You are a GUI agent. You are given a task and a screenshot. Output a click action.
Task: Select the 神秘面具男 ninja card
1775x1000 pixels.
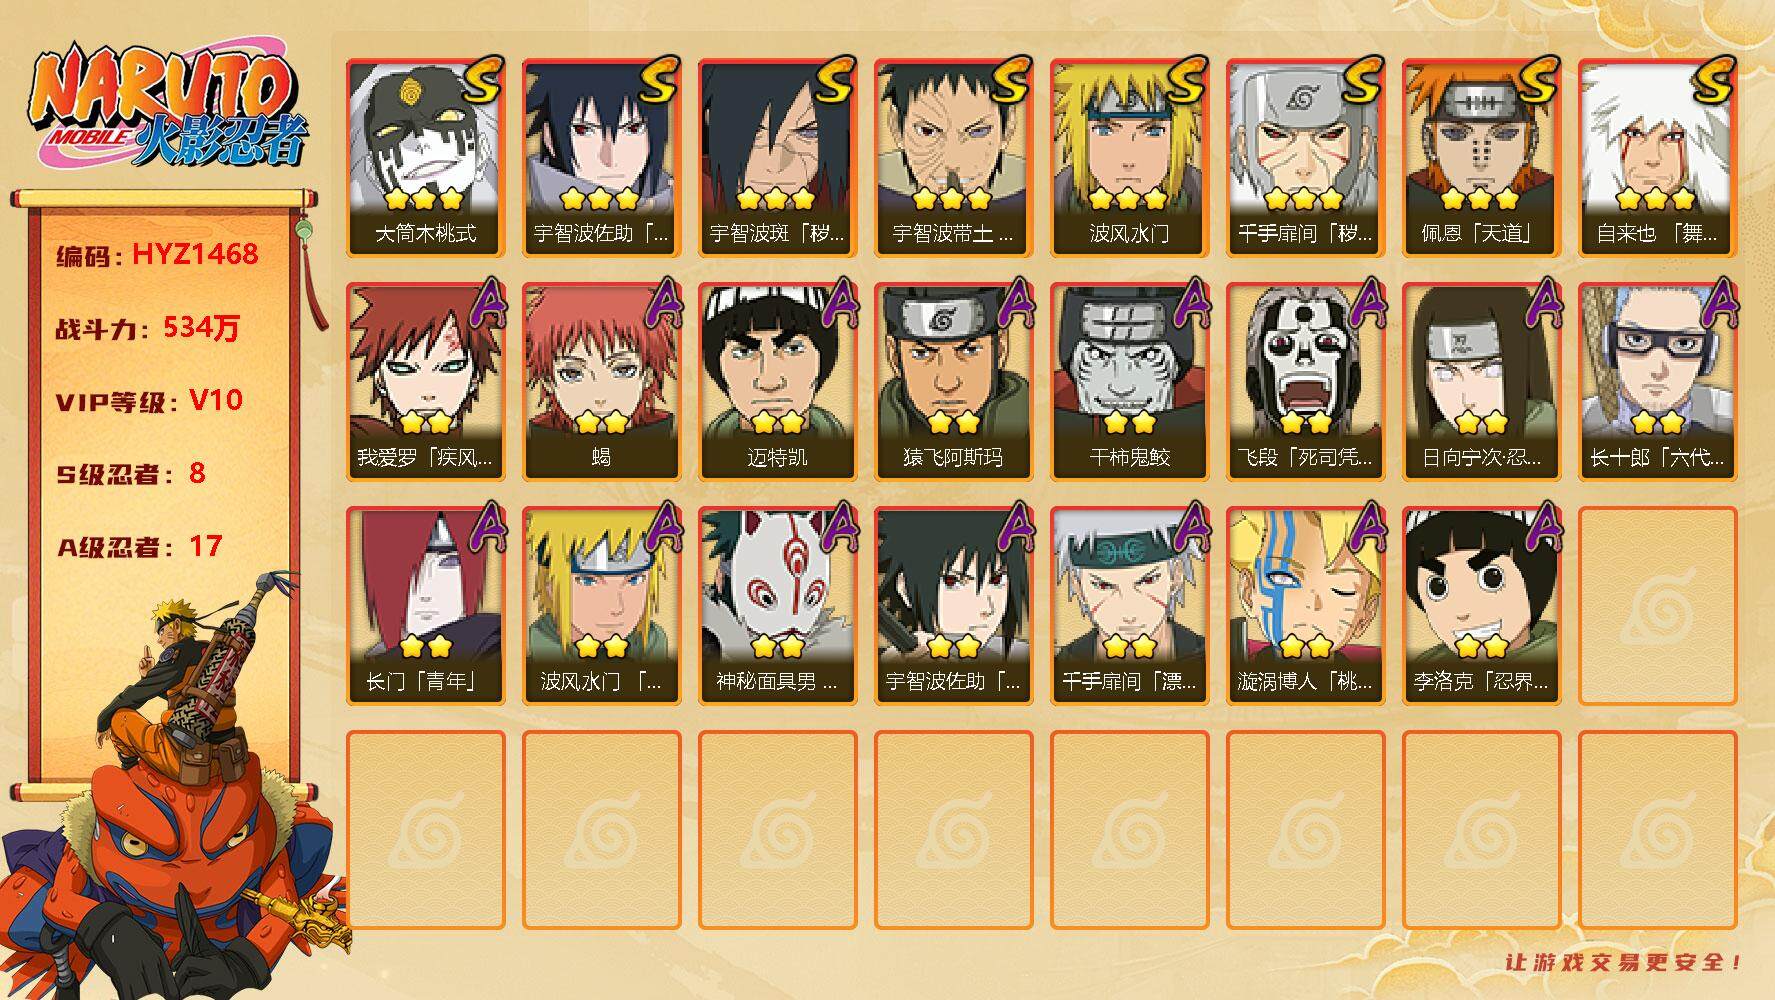tap(778, 606)
